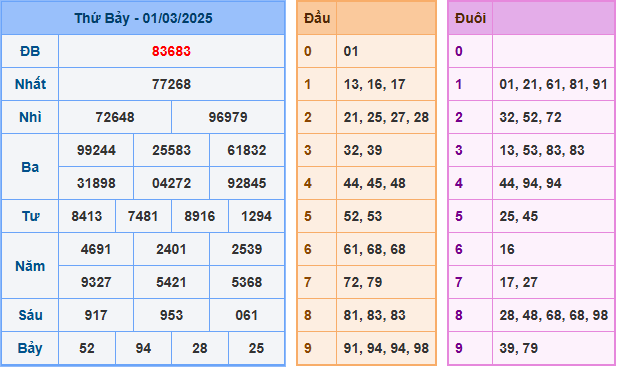Viewport: 617px width, 367px height.
Task: Click Đầu row 9 values 91, 94, 94, 98
Action: click(386, 349)
